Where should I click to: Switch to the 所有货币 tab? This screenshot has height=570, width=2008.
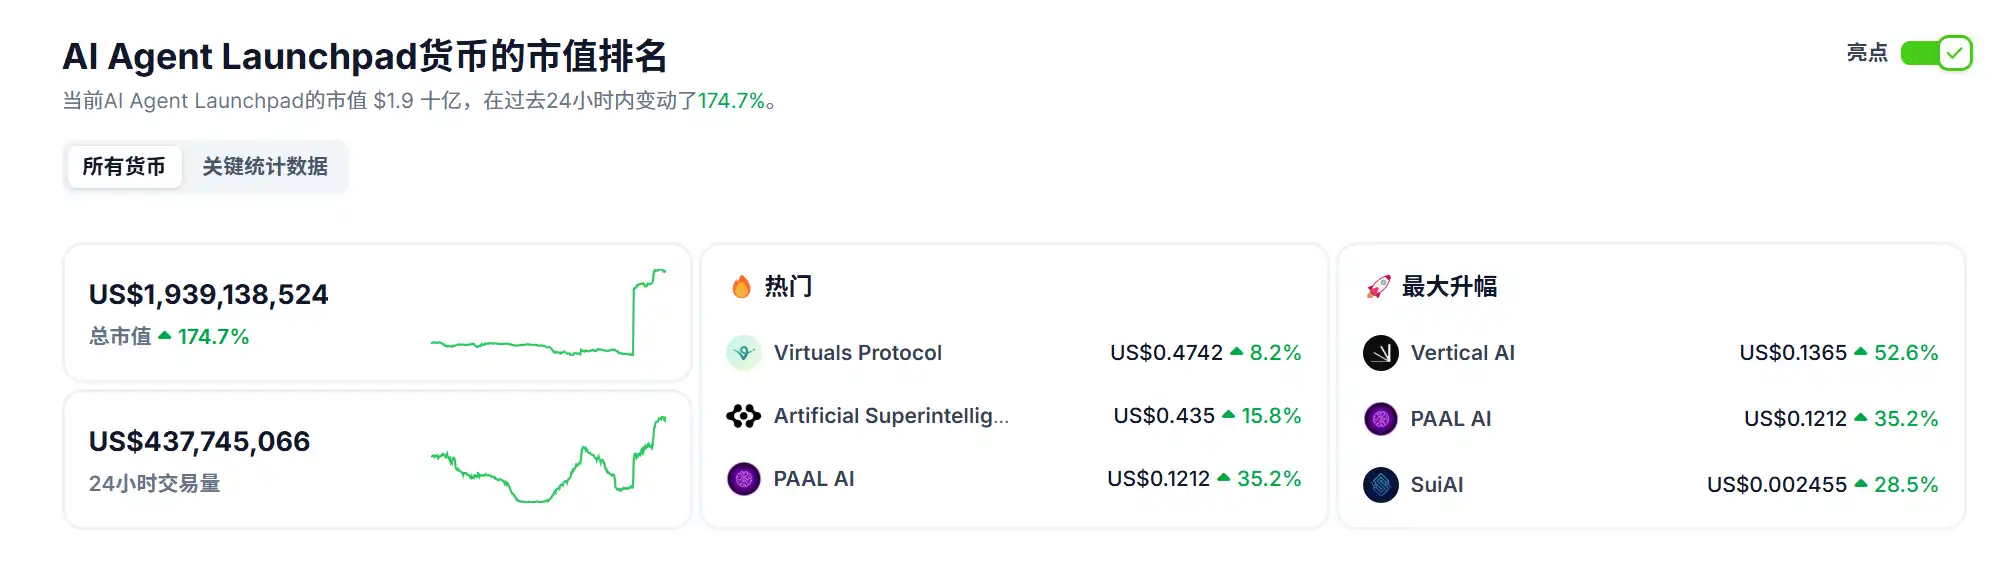click(x=124, y=167)
